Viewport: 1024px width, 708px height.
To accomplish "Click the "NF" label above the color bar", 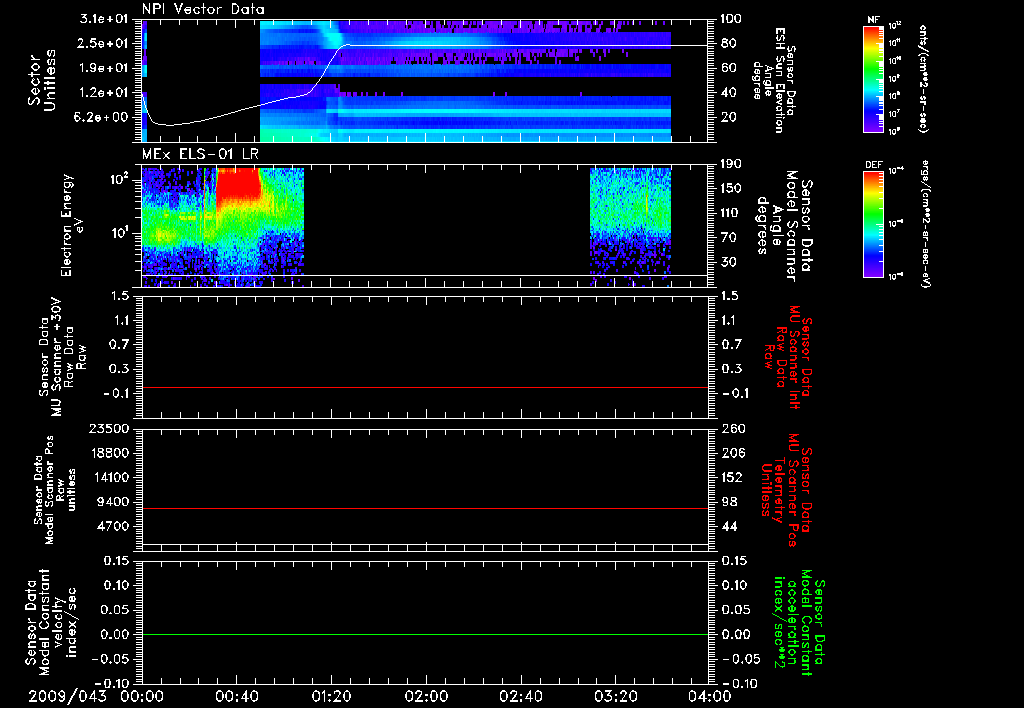I will click(x=874, y=20).
